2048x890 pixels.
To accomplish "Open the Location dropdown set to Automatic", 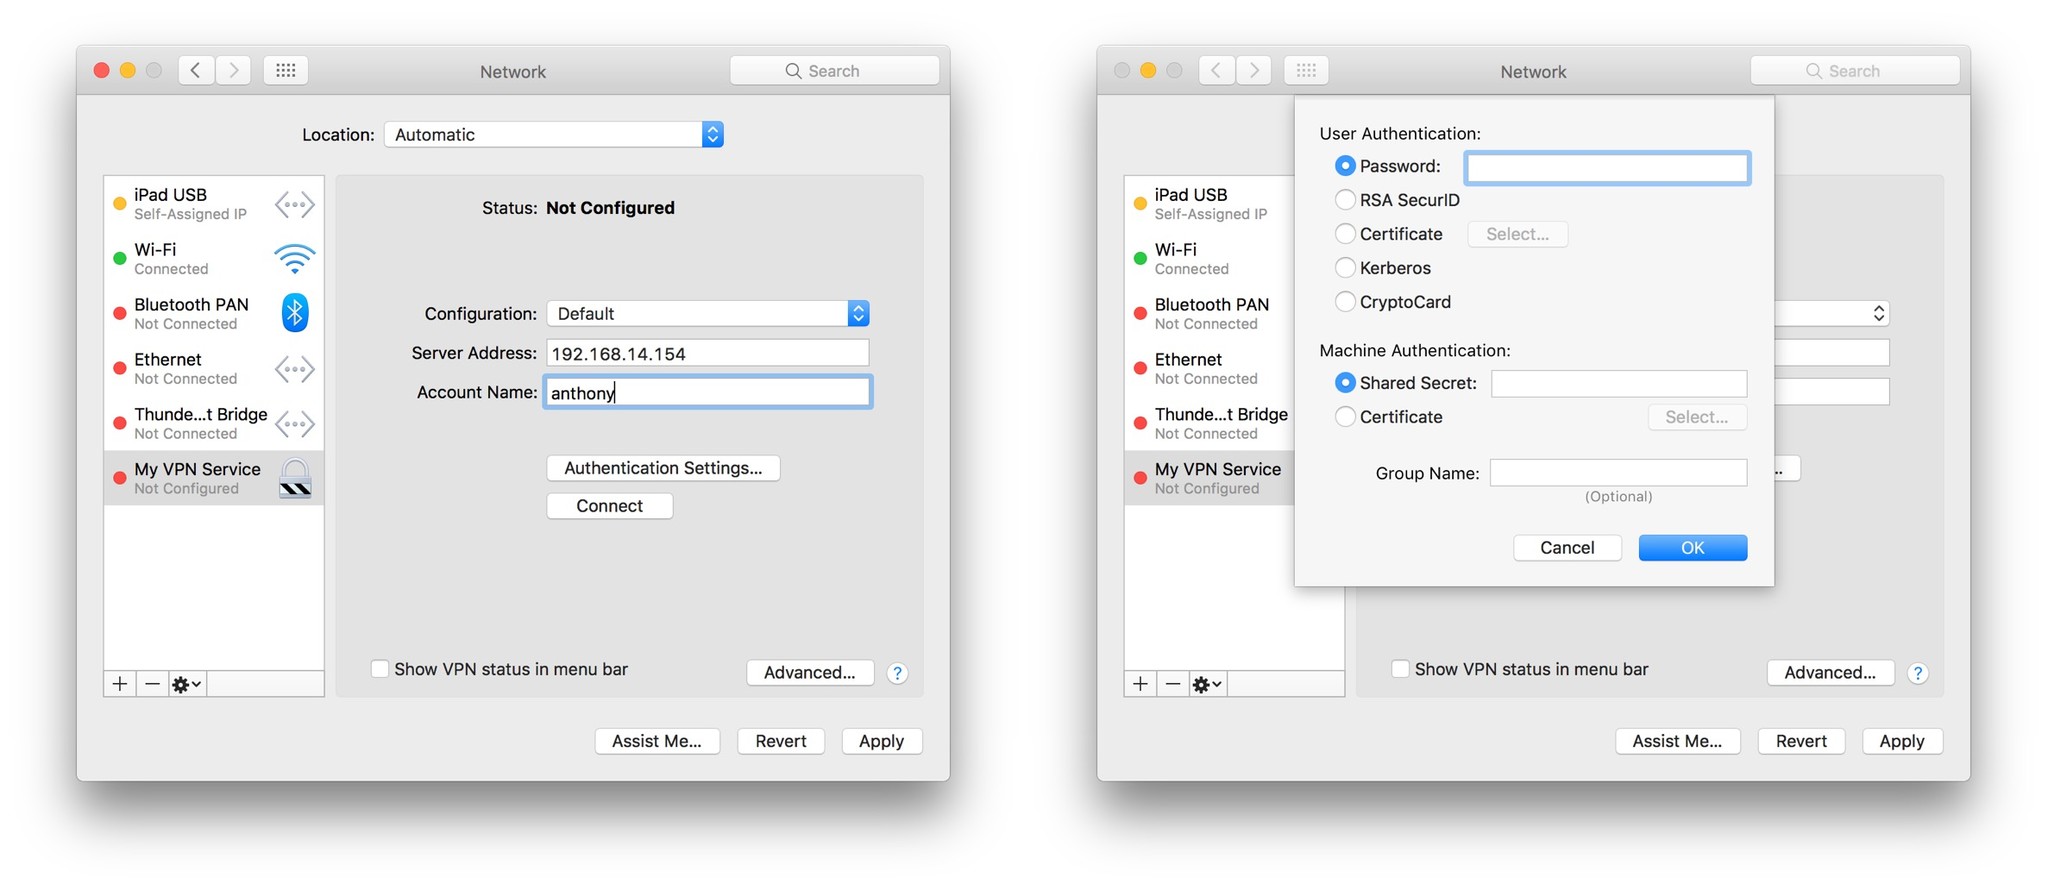I will click(553, 135).
